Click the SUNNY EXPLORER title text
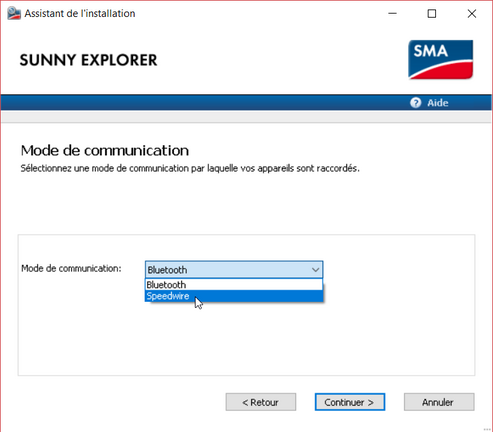This screenshot has width=493, height=432. [88, 60]
